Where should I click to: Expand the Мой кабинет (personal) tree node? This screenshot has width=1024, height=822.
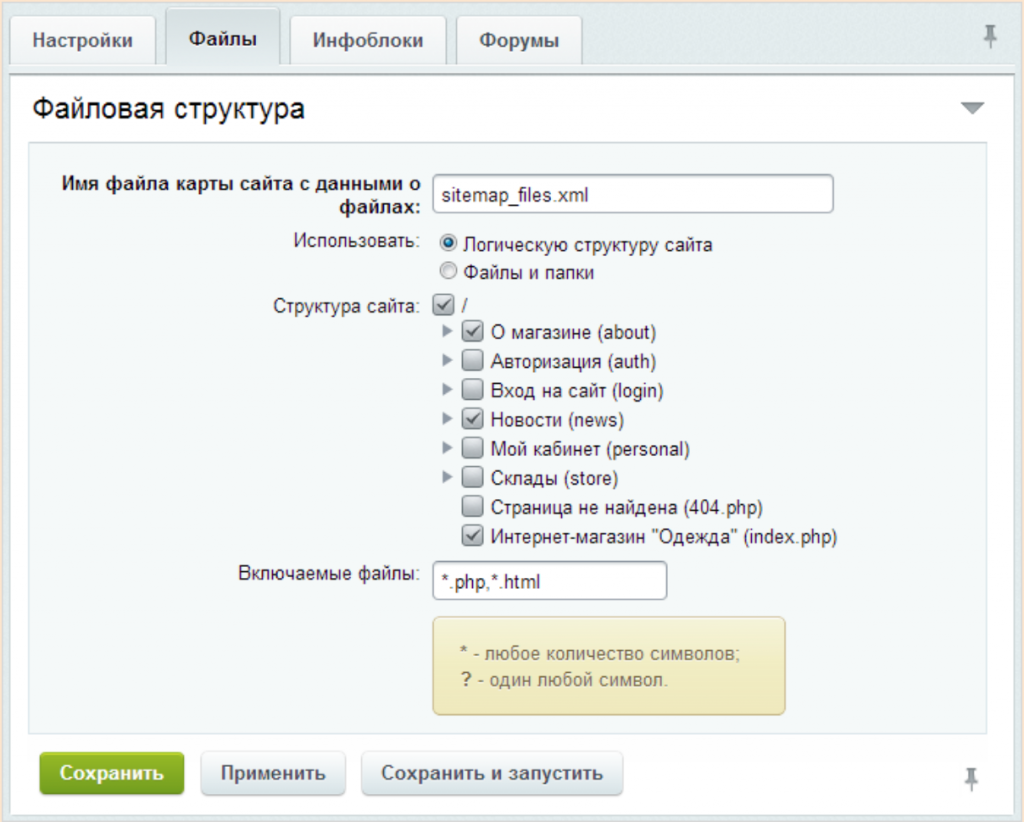click(x=447, y=448)
